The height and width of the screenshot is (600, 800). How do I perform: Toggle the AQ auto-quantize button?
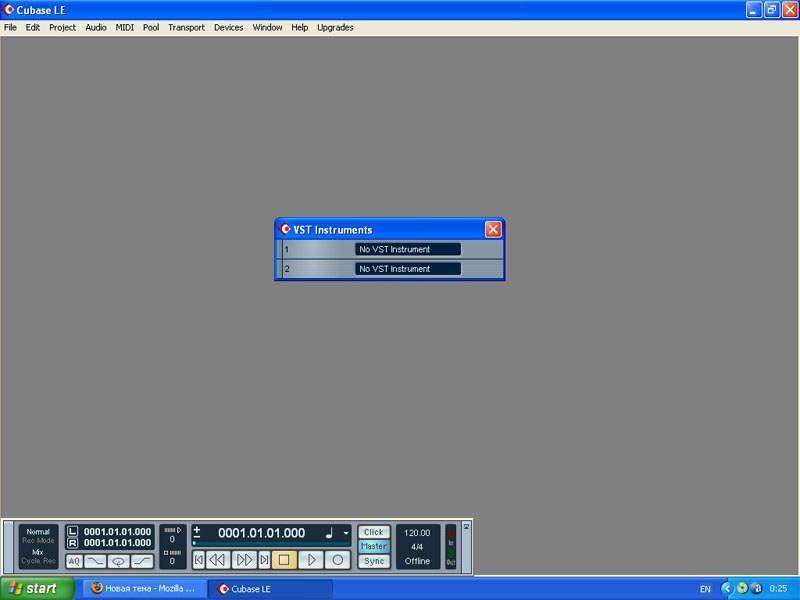coord(74,561)
